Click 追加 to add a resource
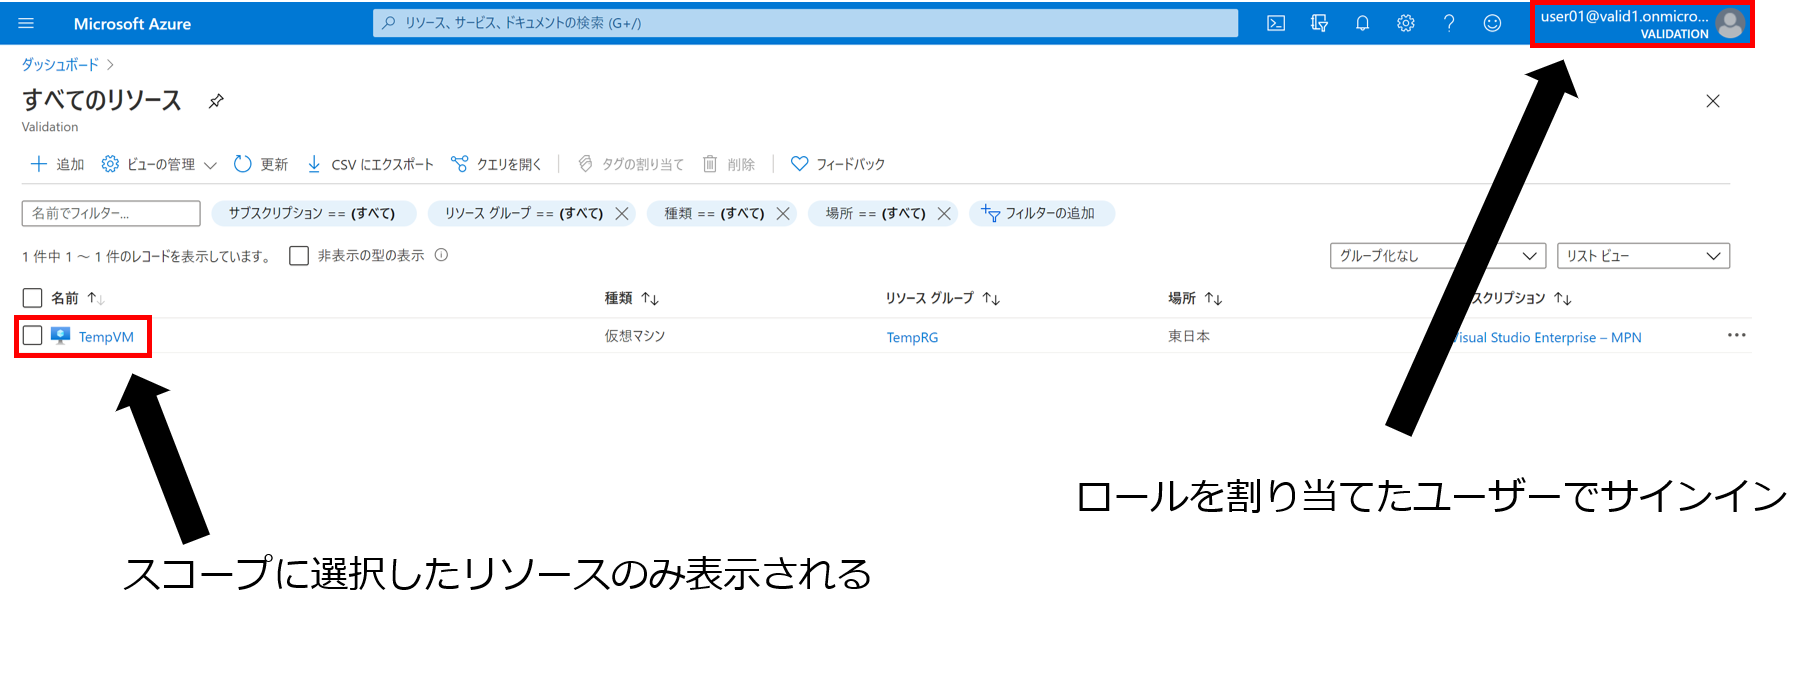 57,164
